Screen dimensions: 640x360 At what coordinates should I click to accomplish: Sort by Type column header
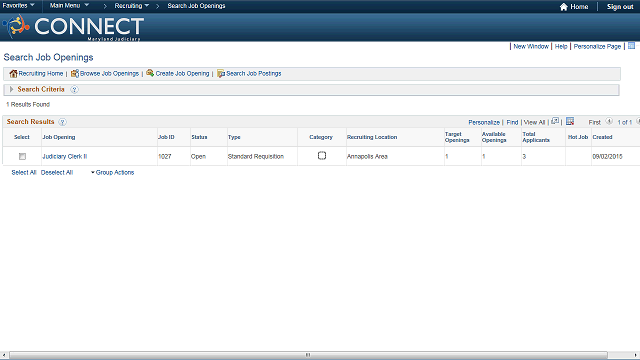tap(234, 137)
